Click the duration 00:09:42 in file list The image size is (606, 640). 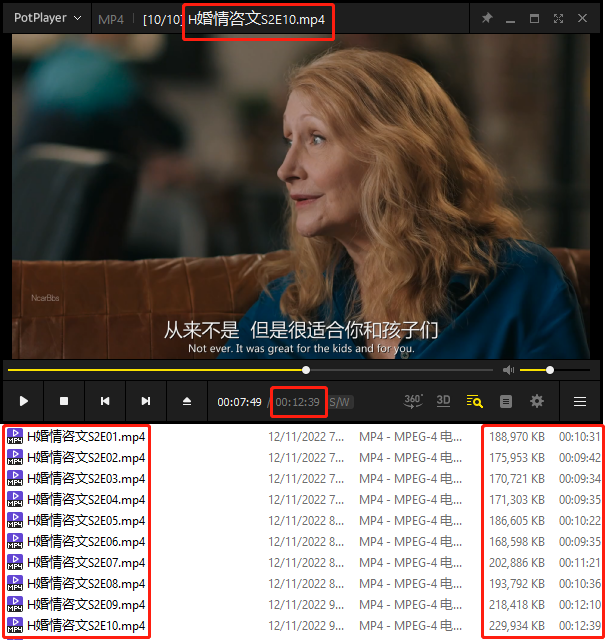click(x=580, y=458)
